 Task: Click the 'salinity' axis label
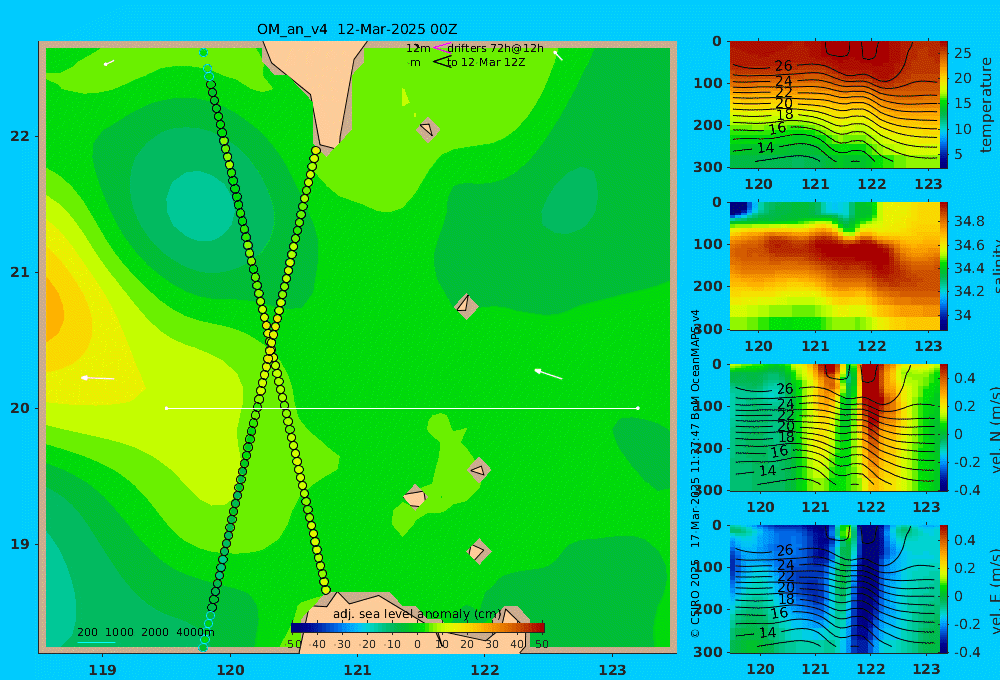point(994,266)
